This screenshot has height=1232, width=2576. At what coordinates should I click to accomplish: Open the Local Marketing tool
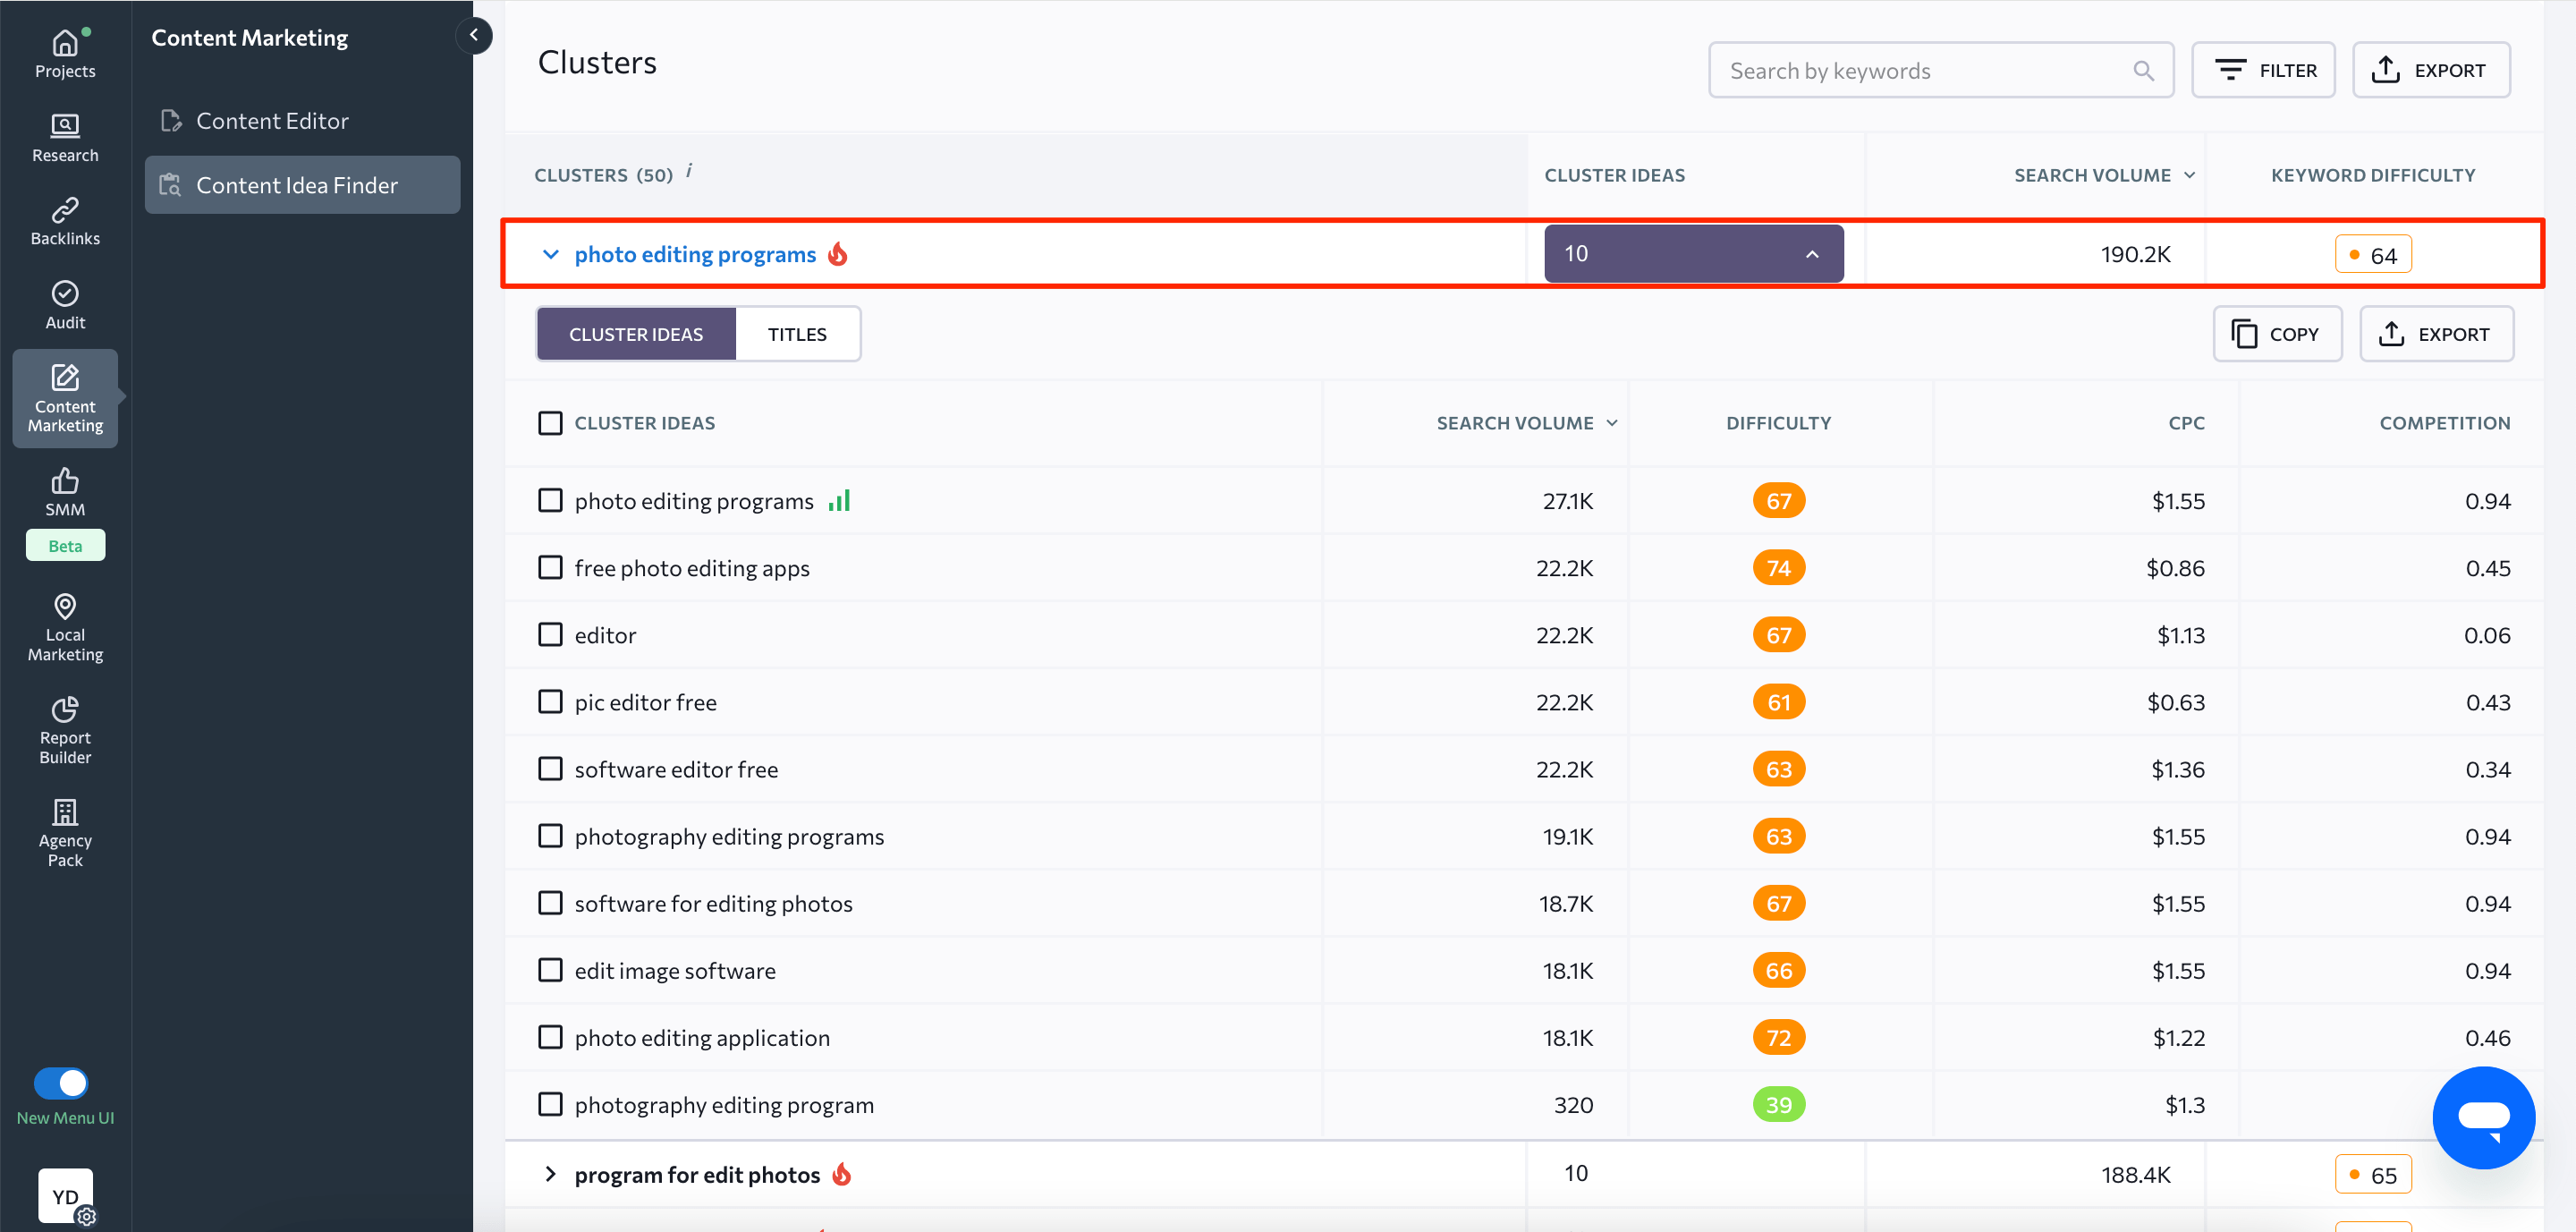(x=64, y=626)
